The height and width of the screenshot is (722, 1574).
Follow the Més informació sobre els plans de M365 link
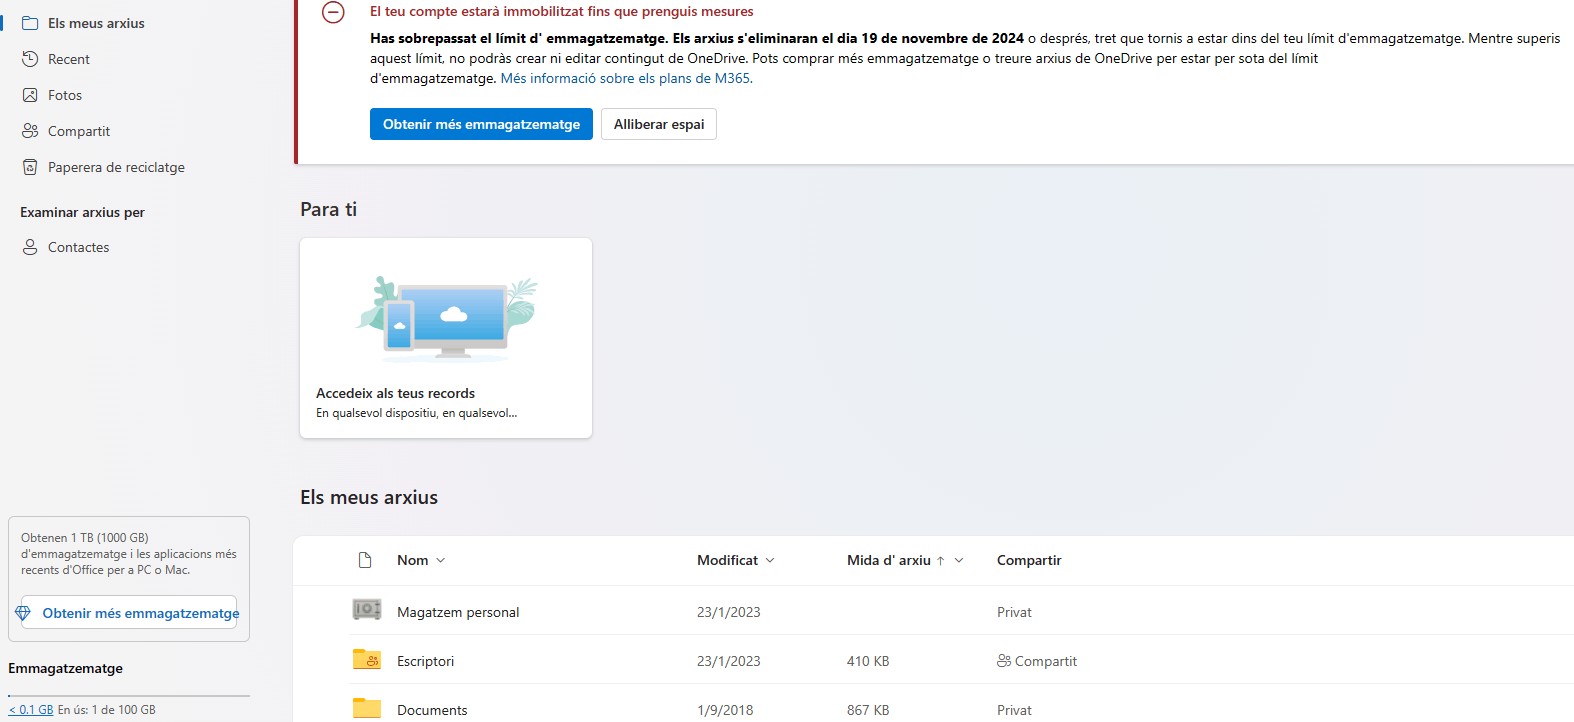click(x=626, y=78)
